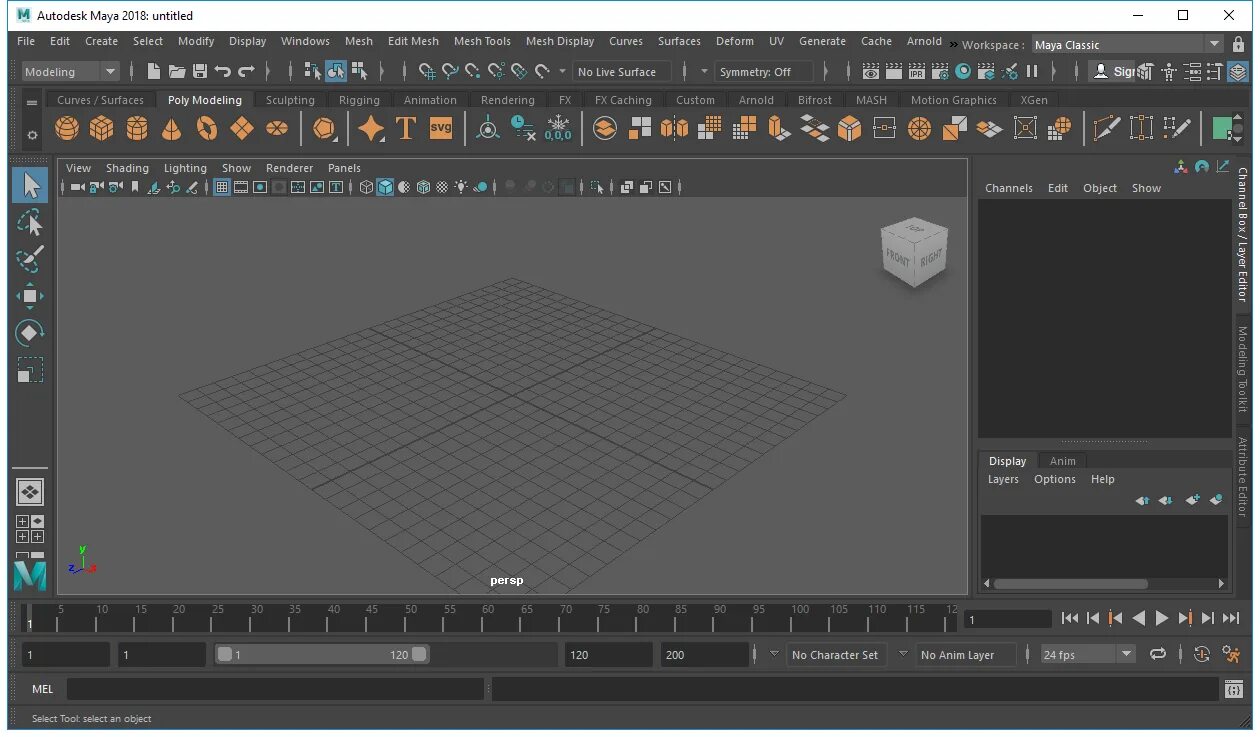
Task: Play the animation forwards
Action: [x=1162, y=618]
